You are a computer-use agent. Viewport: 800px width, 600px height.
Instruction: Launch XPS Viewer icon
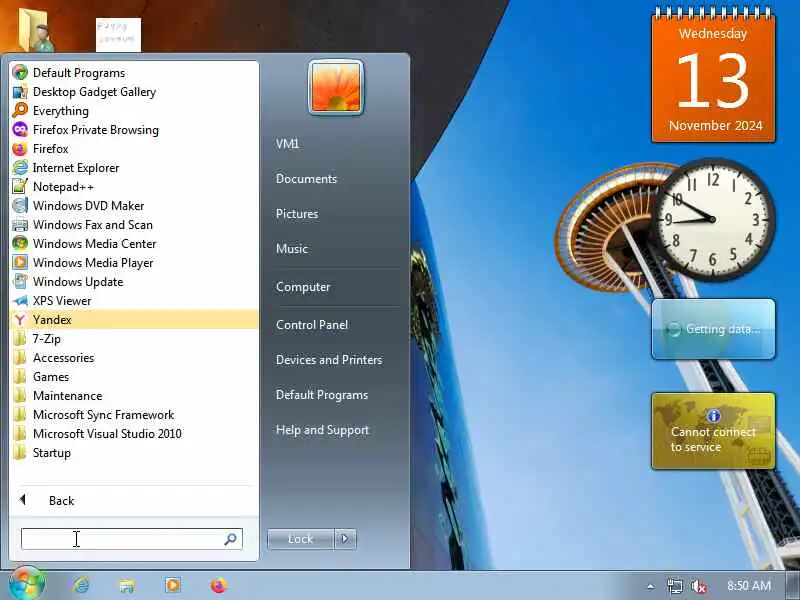[20, 301]
